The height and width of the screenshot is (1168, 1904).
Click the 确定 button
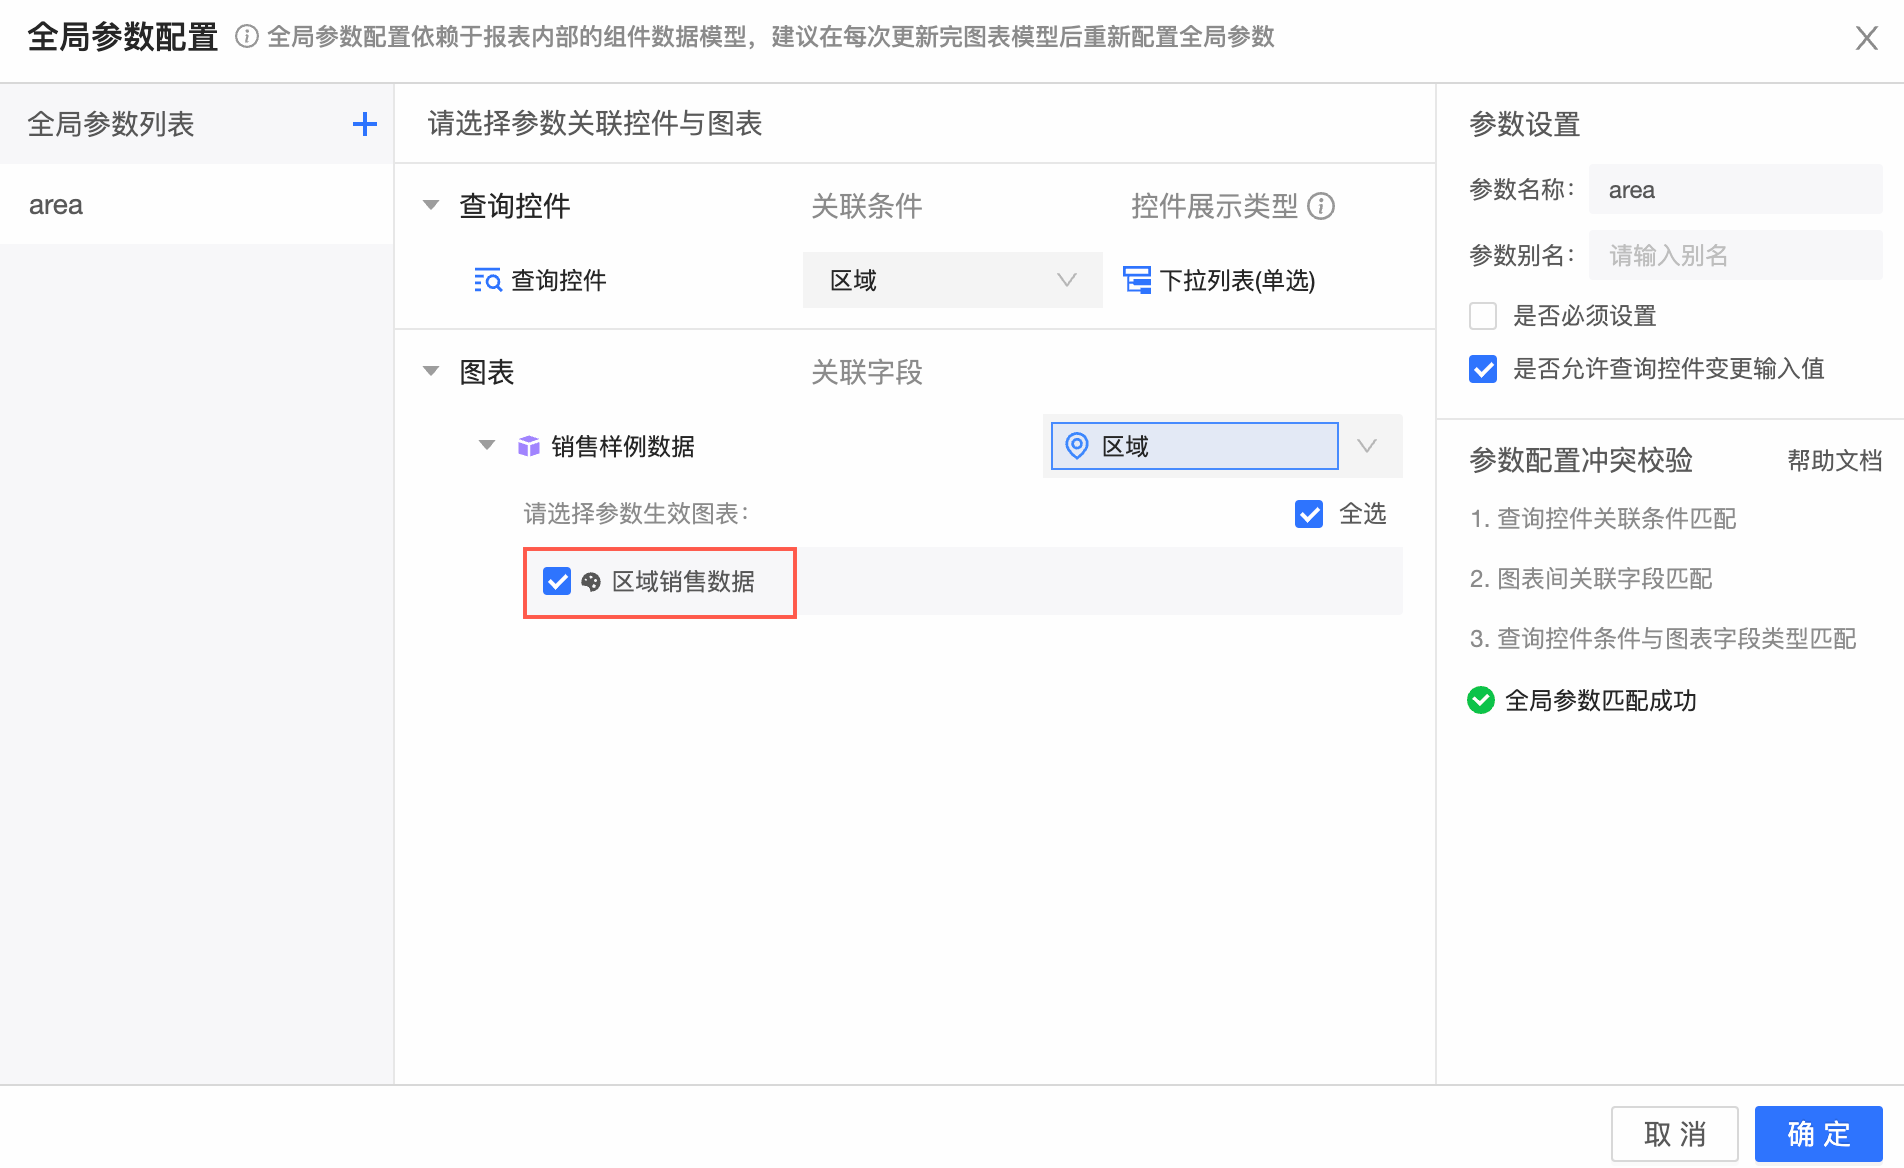point(1818,1134)
